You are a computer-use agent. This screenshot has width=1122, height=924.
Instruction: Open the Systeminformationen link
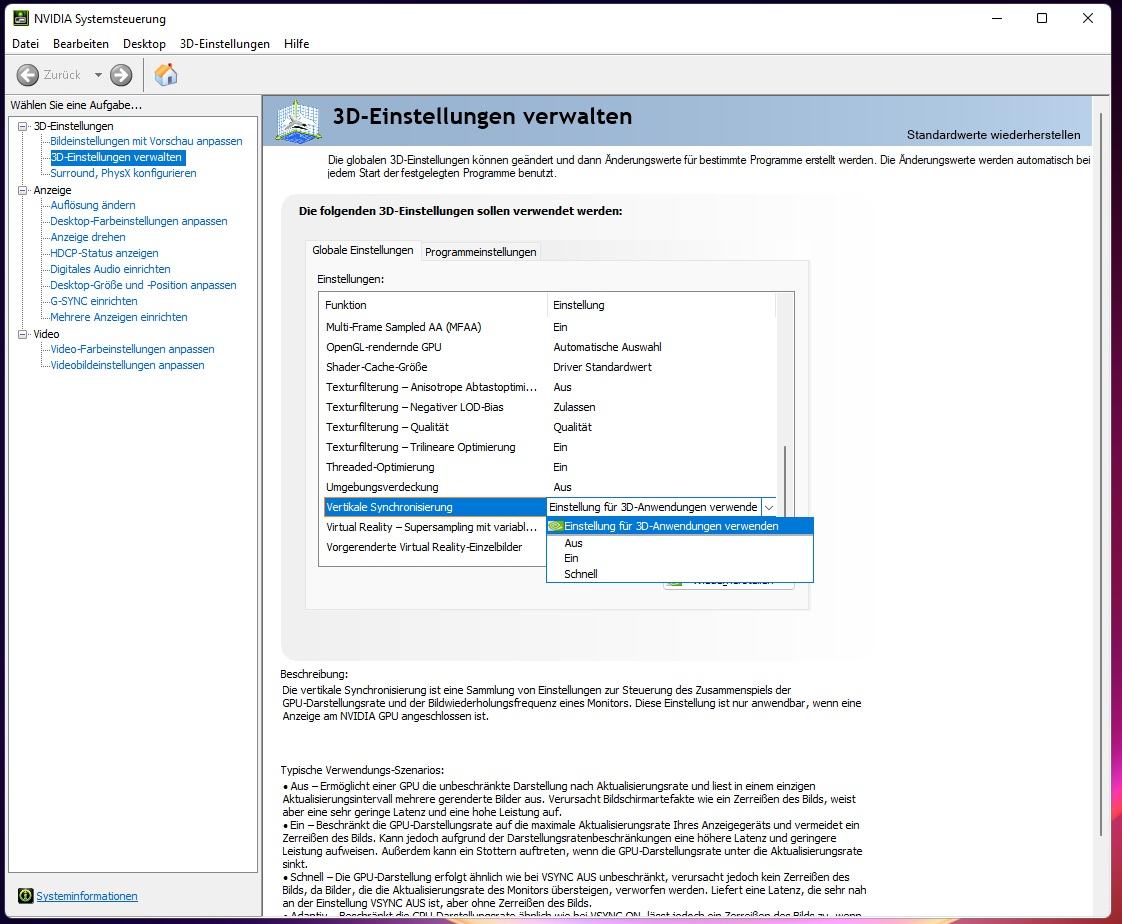click(x=87, y=895)
